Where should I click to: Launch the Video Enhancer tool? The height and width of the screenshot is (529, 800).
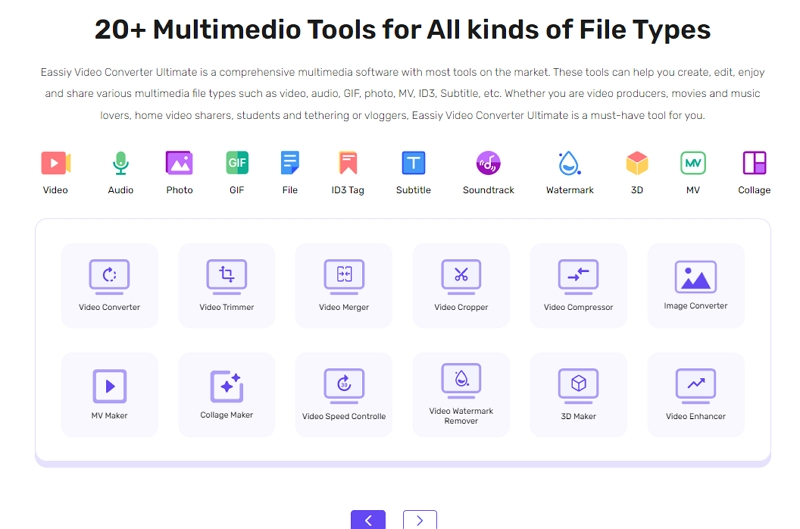(696, 394)
